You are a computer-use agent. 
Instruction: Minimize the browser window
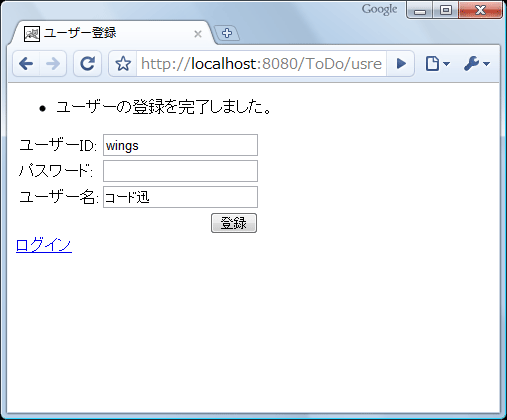tap(420, 10)
